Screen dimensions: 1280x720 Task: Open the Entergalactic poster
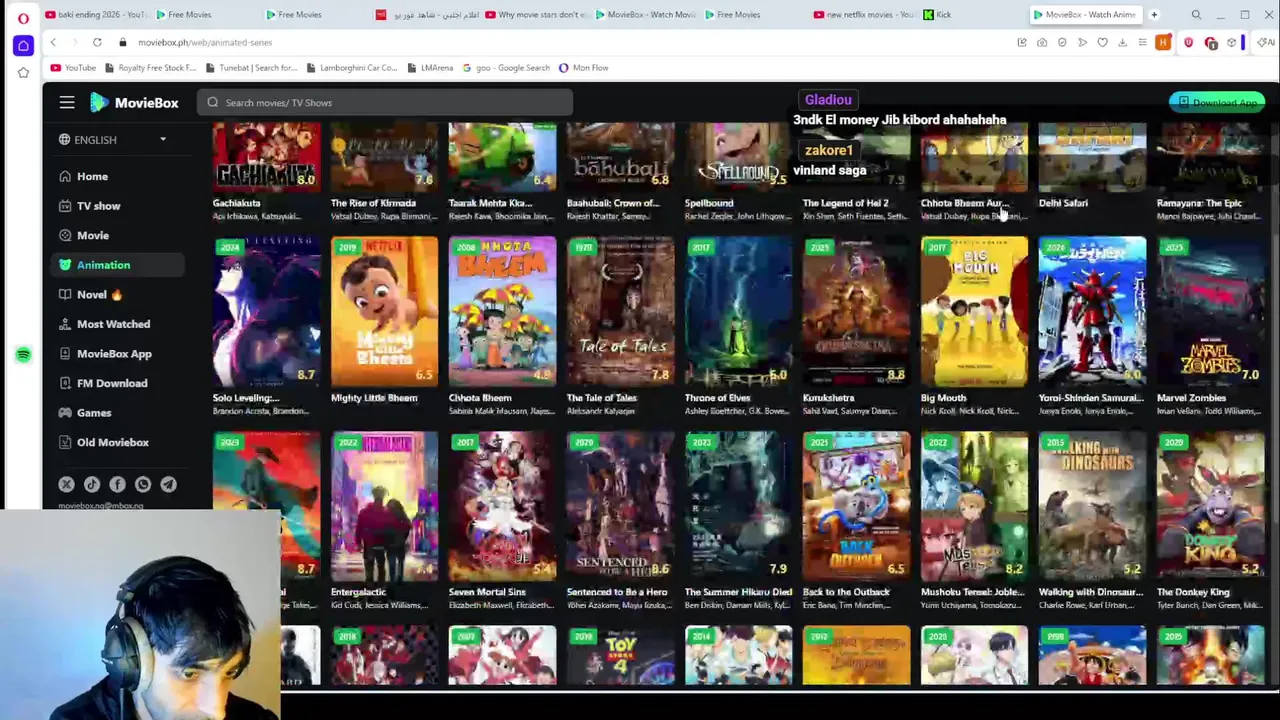coord(384,507)
